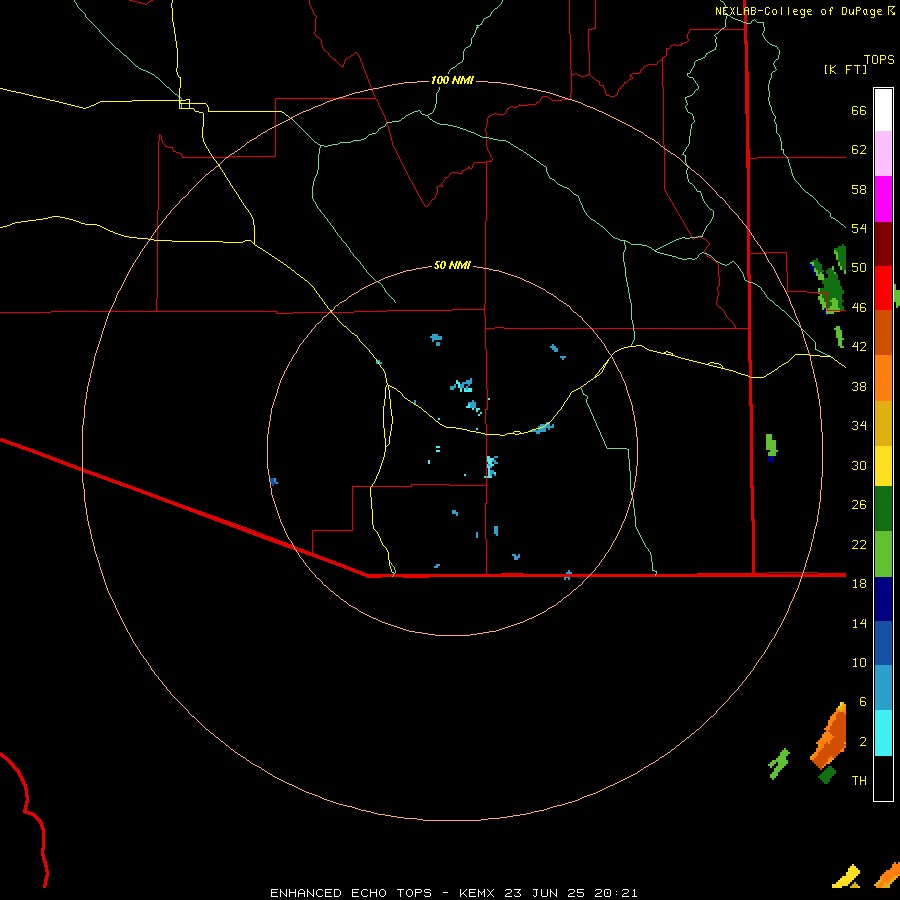This screenshot has height=900, width=900.
Task: Click the light pink legend swatch
Action: point(883,154)
